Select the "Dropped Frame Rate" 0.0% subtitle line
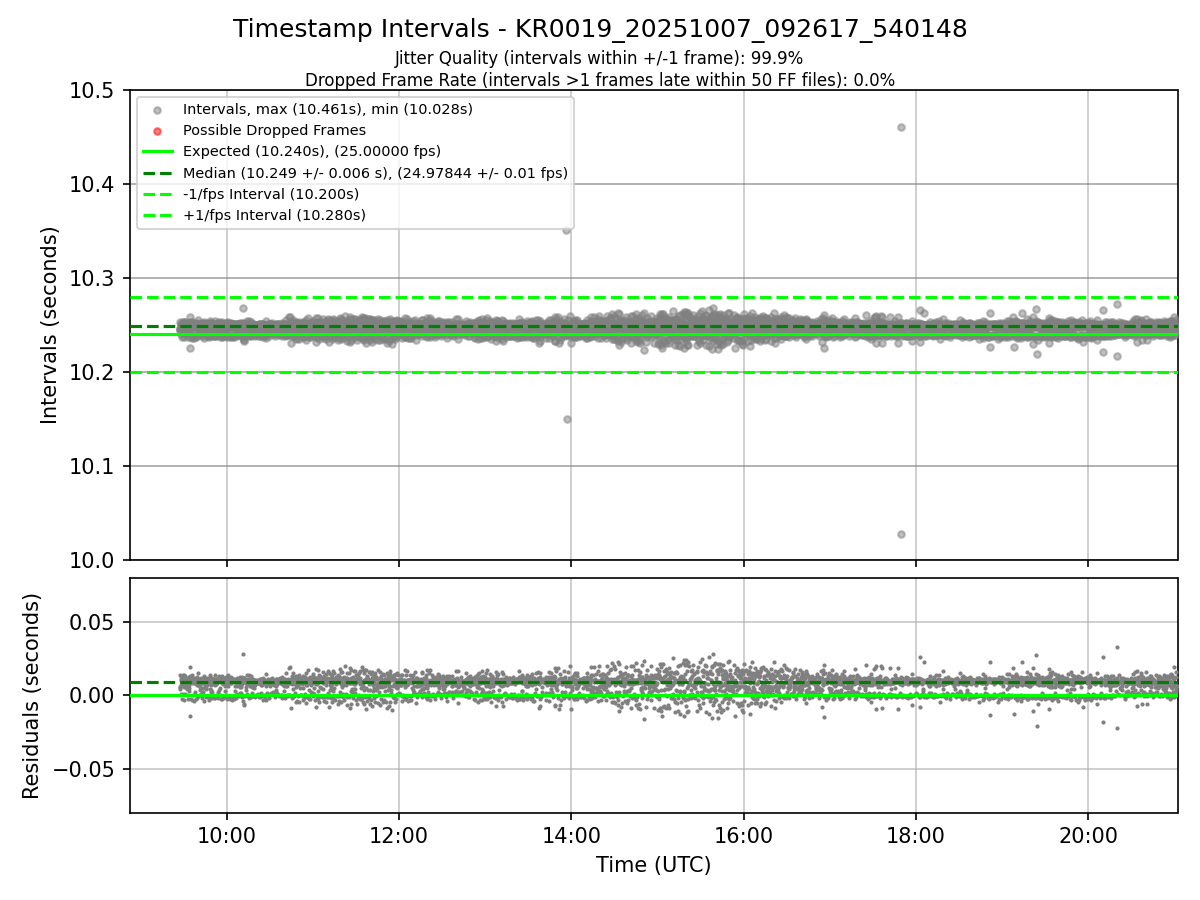This screenshot has height=900, width=1200. click(x=600, y=80)
